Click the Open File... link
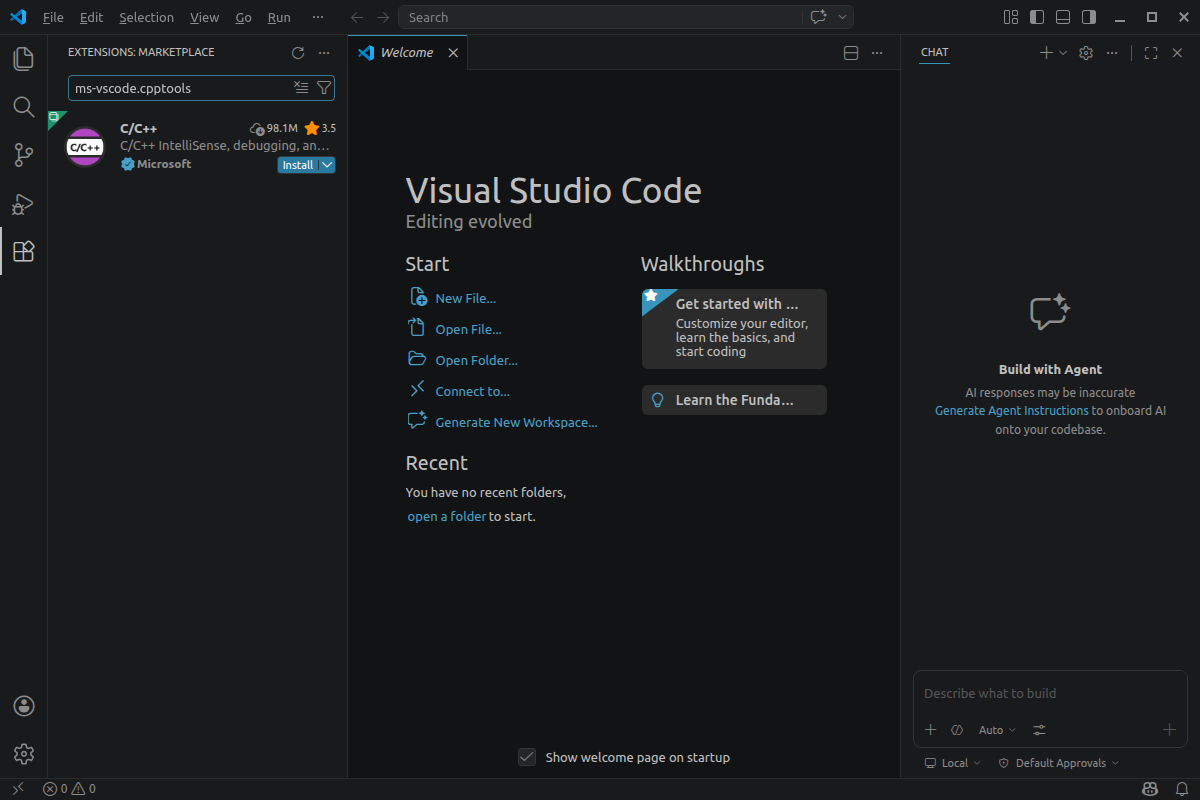 pos(468,329)
